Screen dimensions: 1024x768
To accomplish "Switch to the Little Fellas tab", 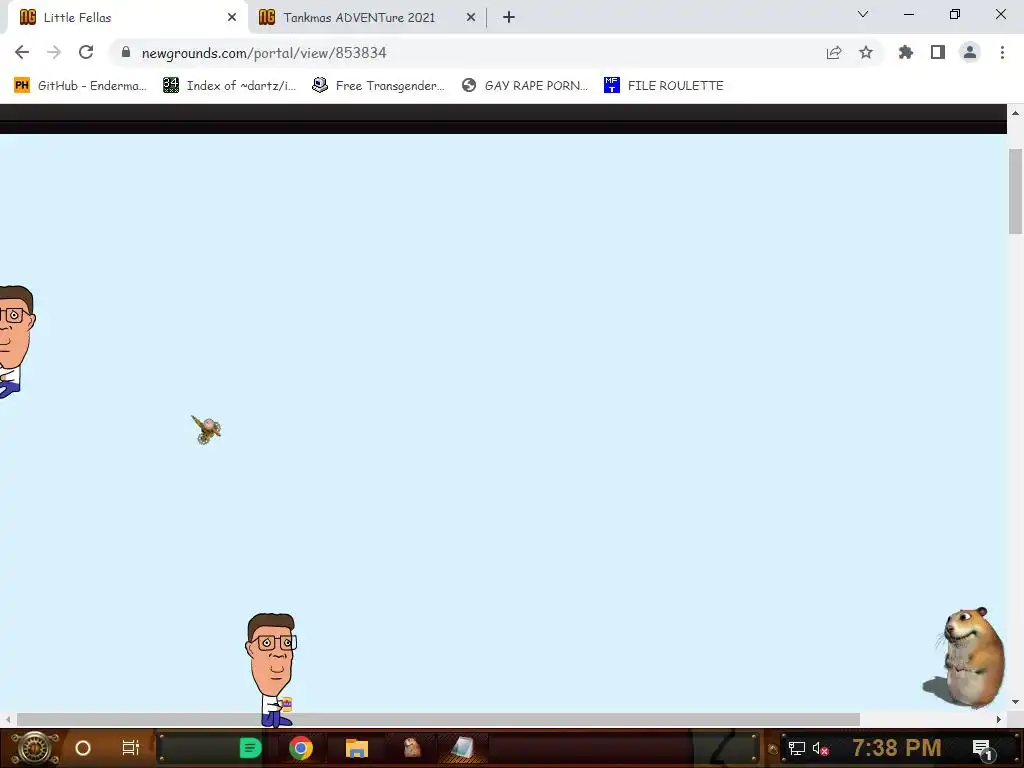I will tap(124, 18).
